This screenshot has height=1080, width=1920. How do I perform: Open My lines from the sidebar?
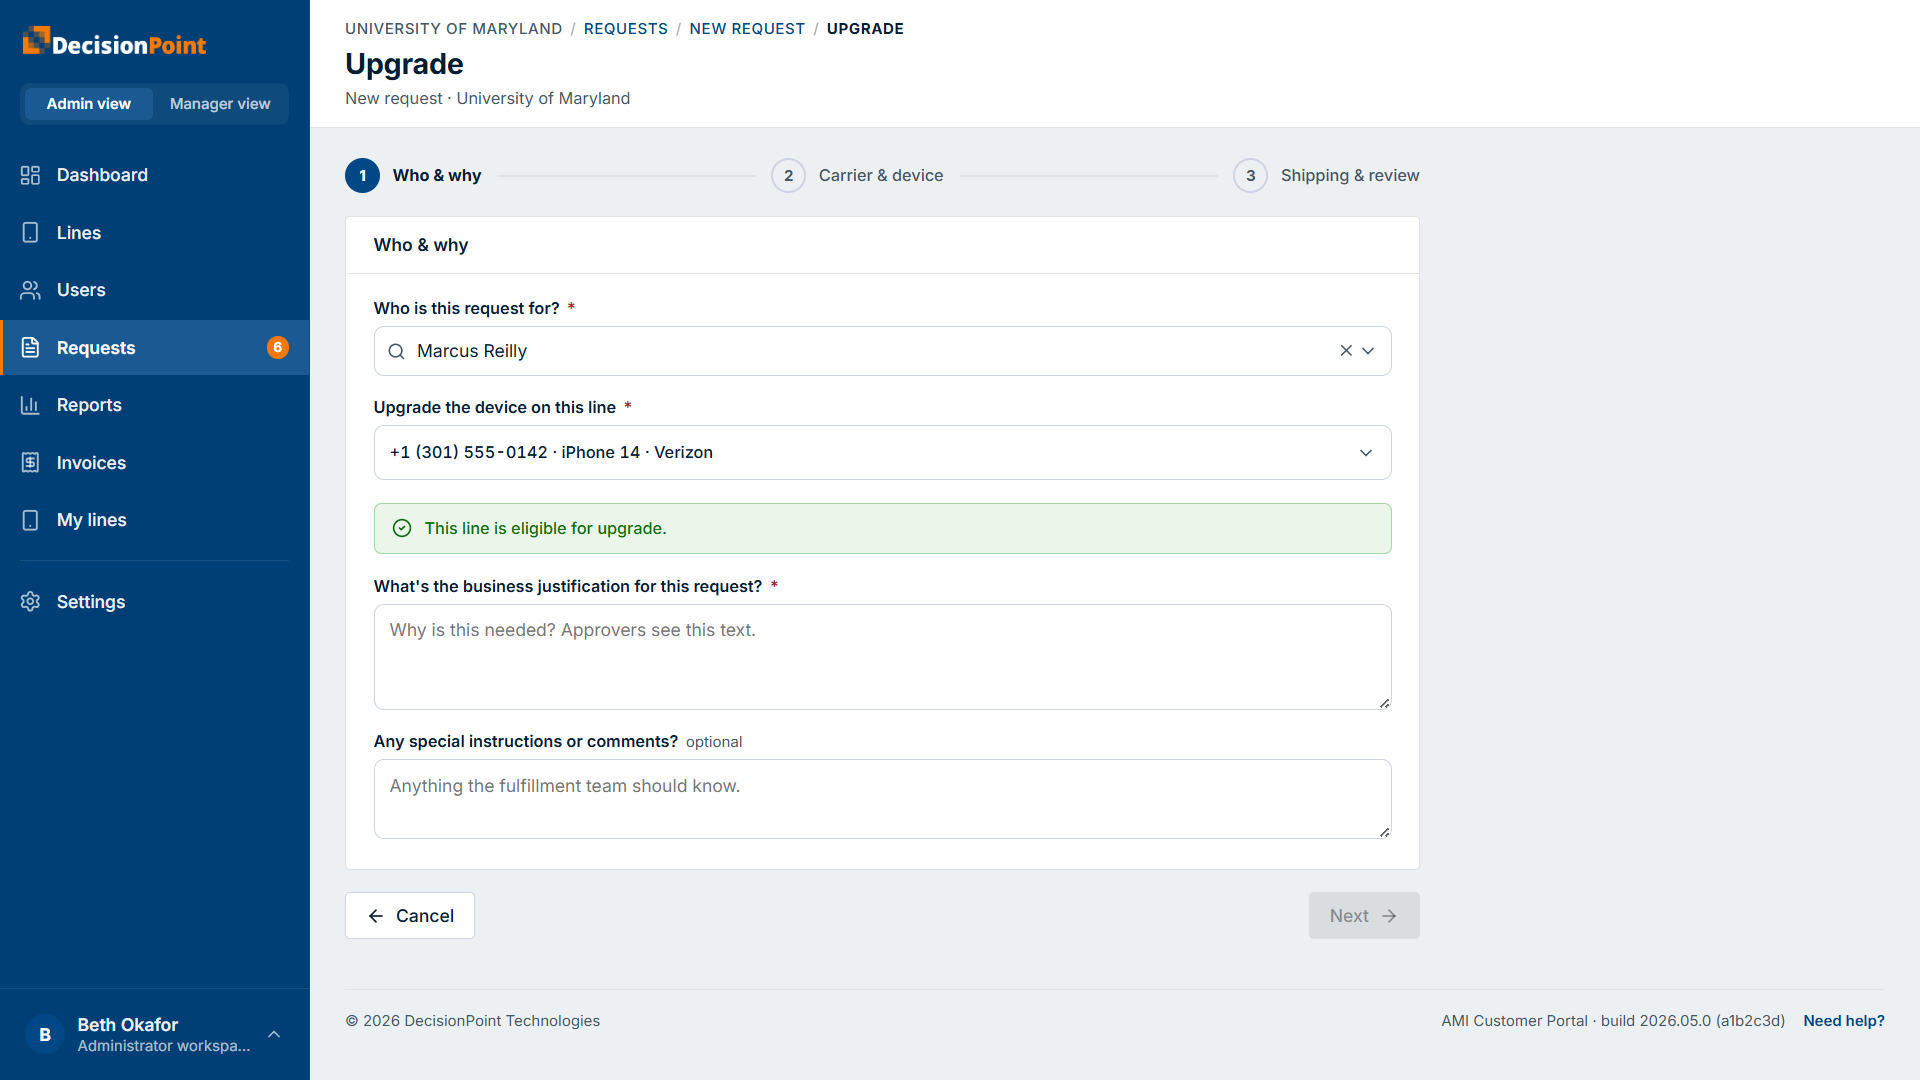tap(155, 520)
